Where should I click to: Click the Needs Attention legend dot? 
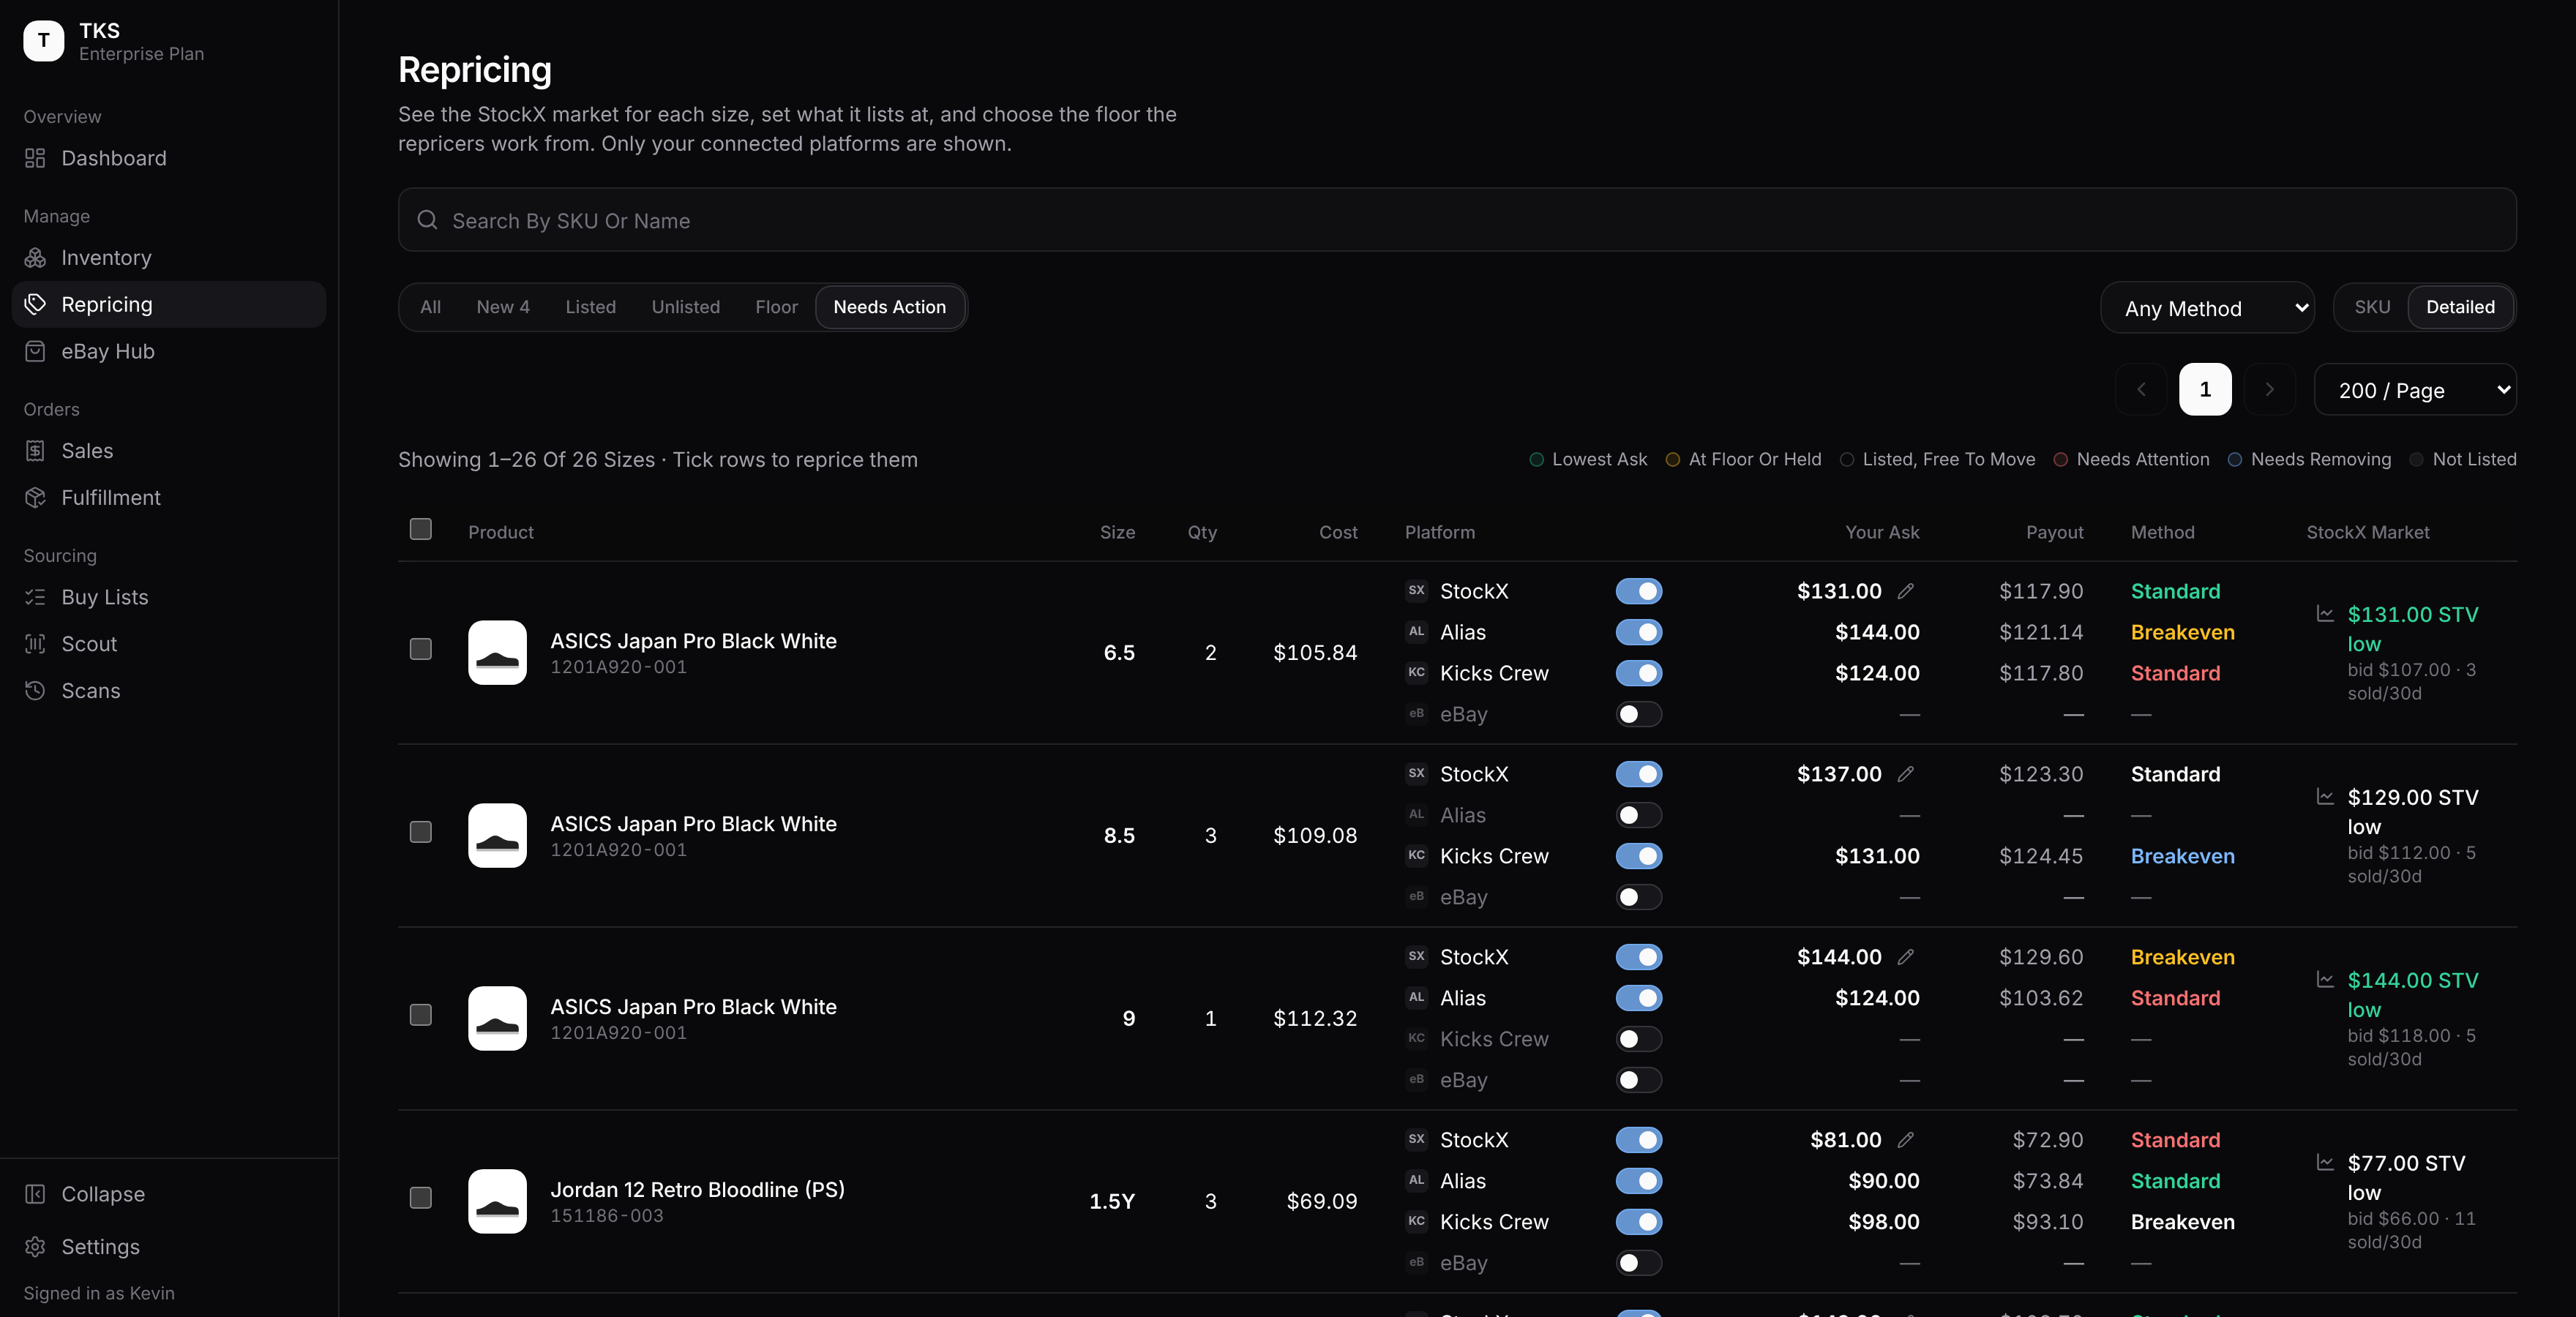(x=2060, y=460)
